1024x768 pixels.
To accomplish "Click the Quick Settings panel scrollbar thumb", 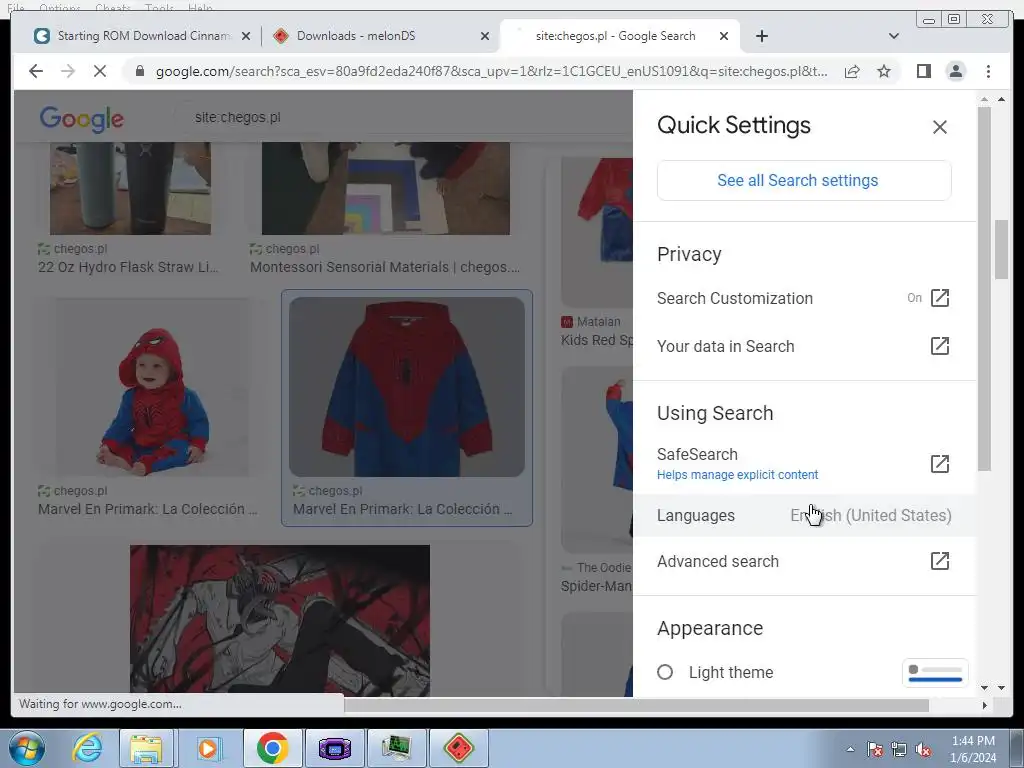I will (x=984, y=287).
